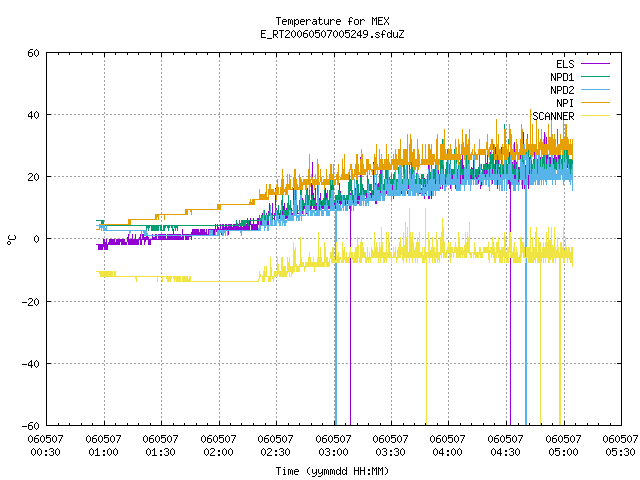The image size is (640, 480).
Task: Click the chart title 'Temperature for MEX'
Action: 332,21
